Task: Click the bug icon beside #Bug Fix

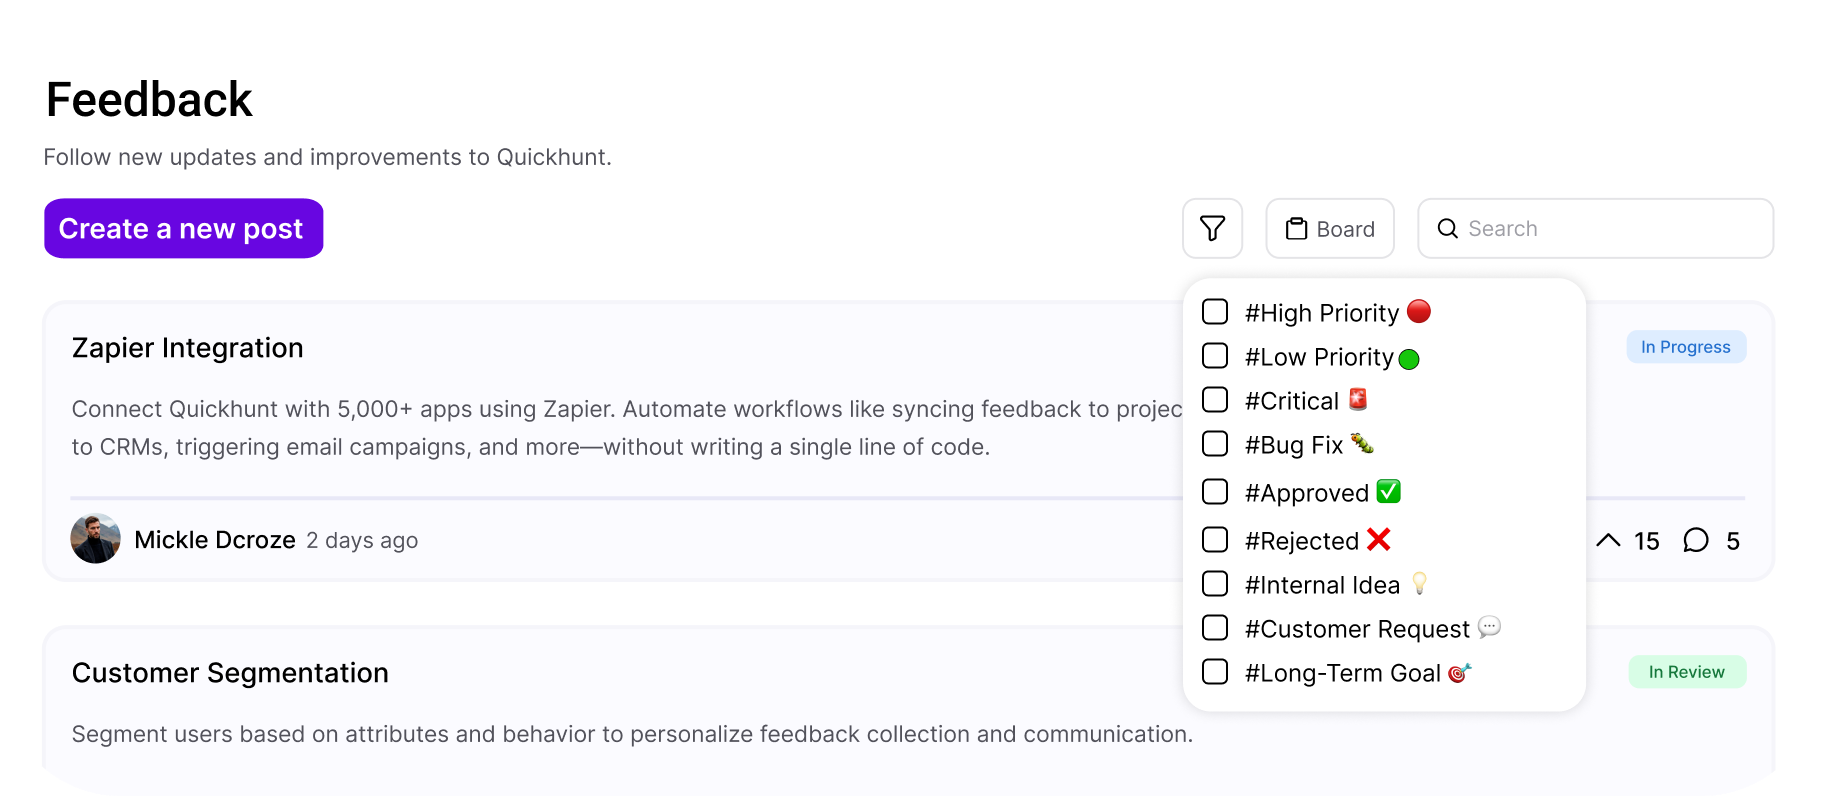Action: 1362,443
